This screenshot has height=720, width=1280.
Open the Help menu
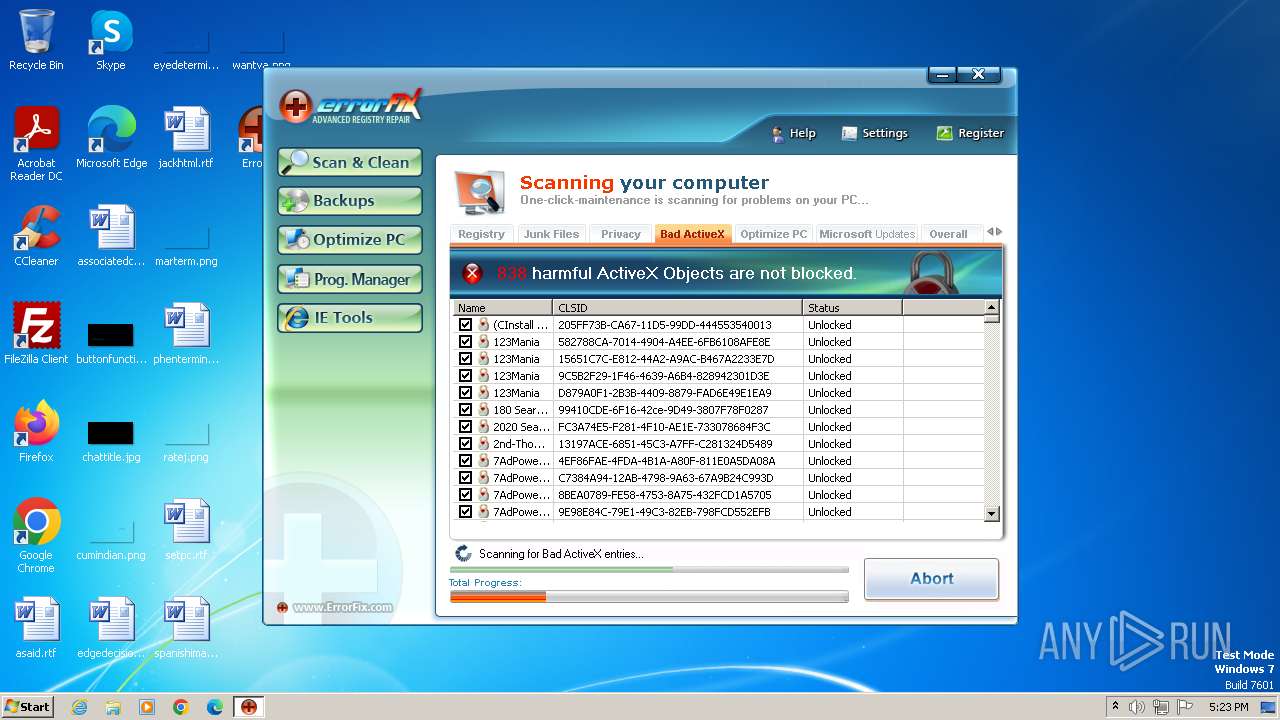793,133
